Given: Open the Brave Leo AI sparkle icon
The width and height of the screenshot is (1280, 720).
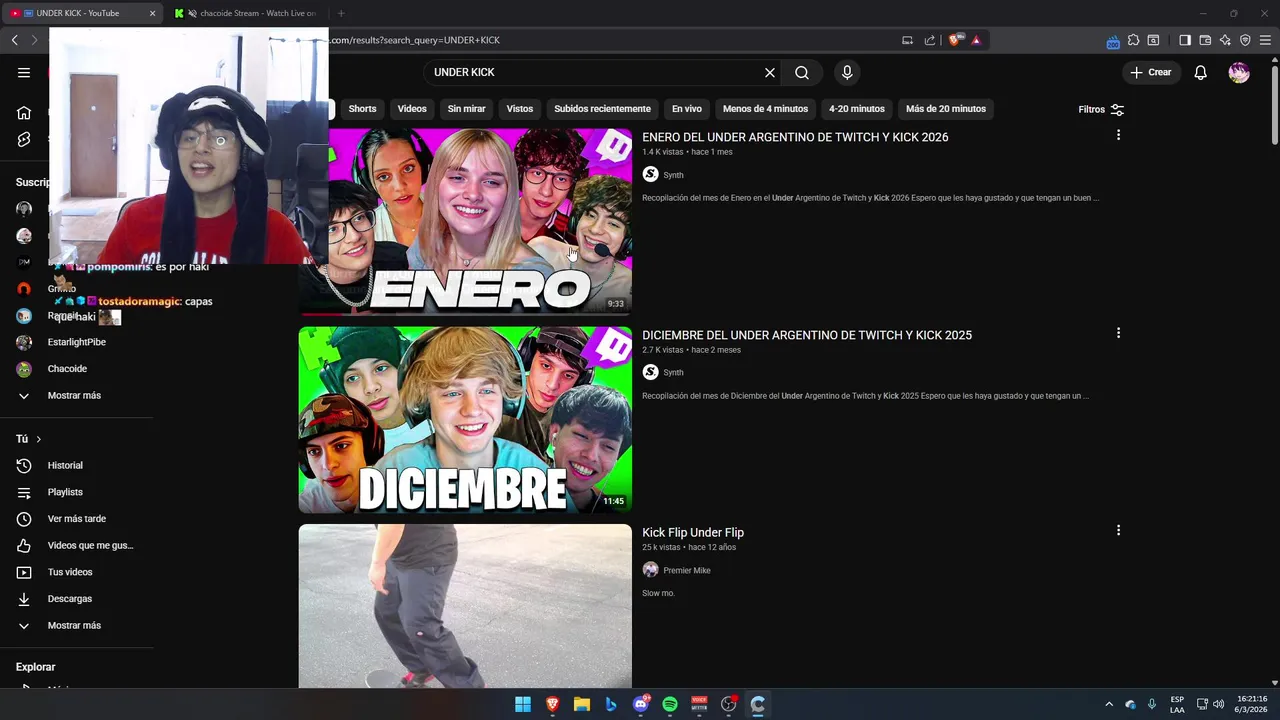Looking at the screenshot, I should tap(1225, 40).
